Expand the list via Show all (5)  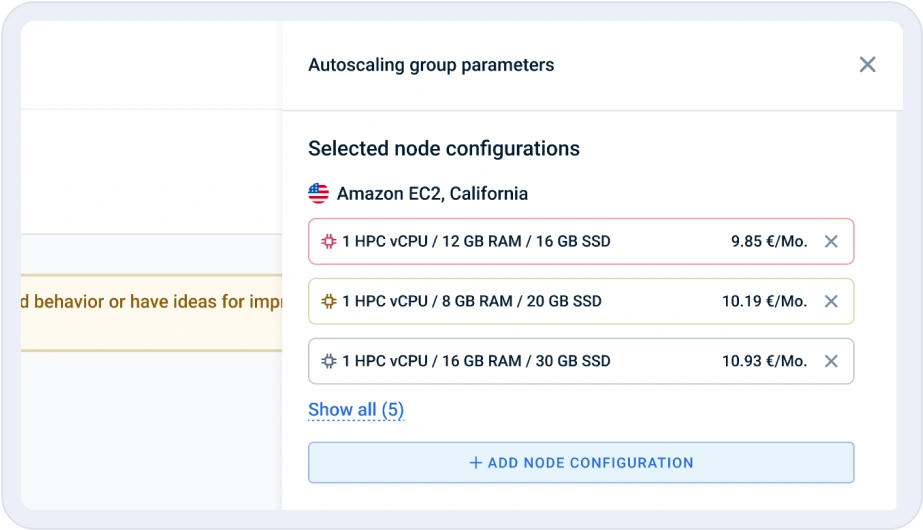(x=356, y=409)
